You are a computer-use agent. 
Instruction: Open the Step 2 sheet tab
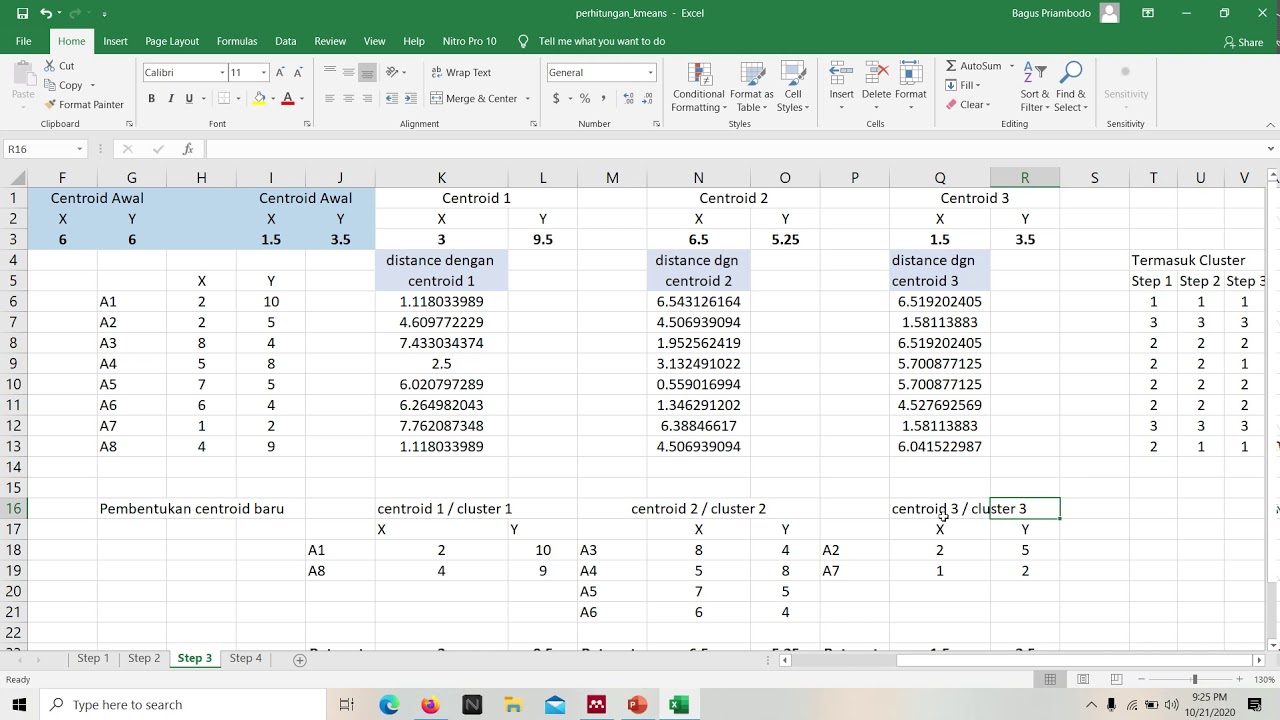(144, 658)
